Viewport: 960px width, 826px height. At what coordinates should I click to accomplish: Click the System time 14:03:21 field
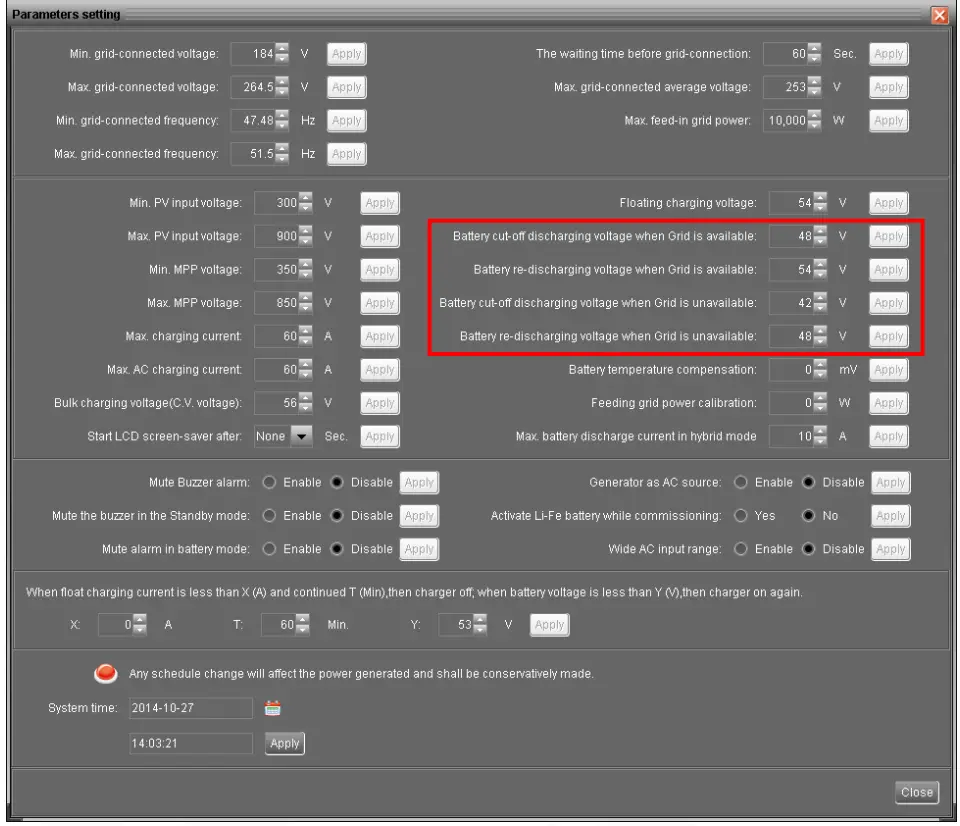190,743
